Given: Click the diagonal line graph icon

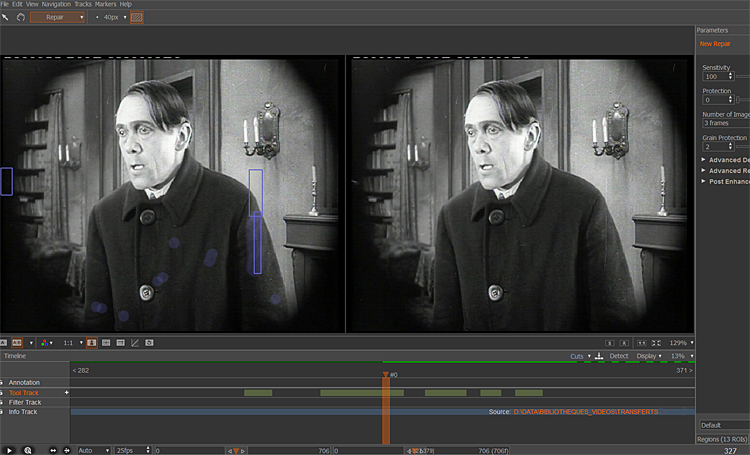Looking at the screenshot, I should (x=135, y=343).
